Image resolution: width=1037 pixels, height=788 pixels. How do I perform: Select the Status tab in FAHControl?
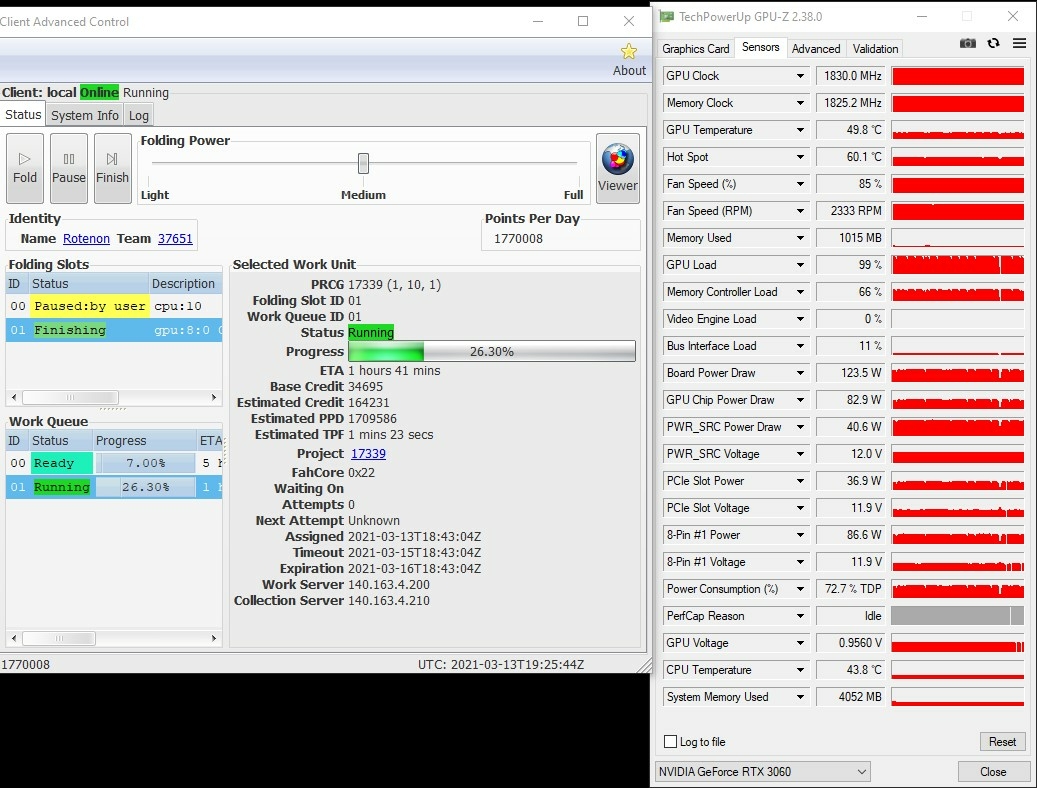23,114
